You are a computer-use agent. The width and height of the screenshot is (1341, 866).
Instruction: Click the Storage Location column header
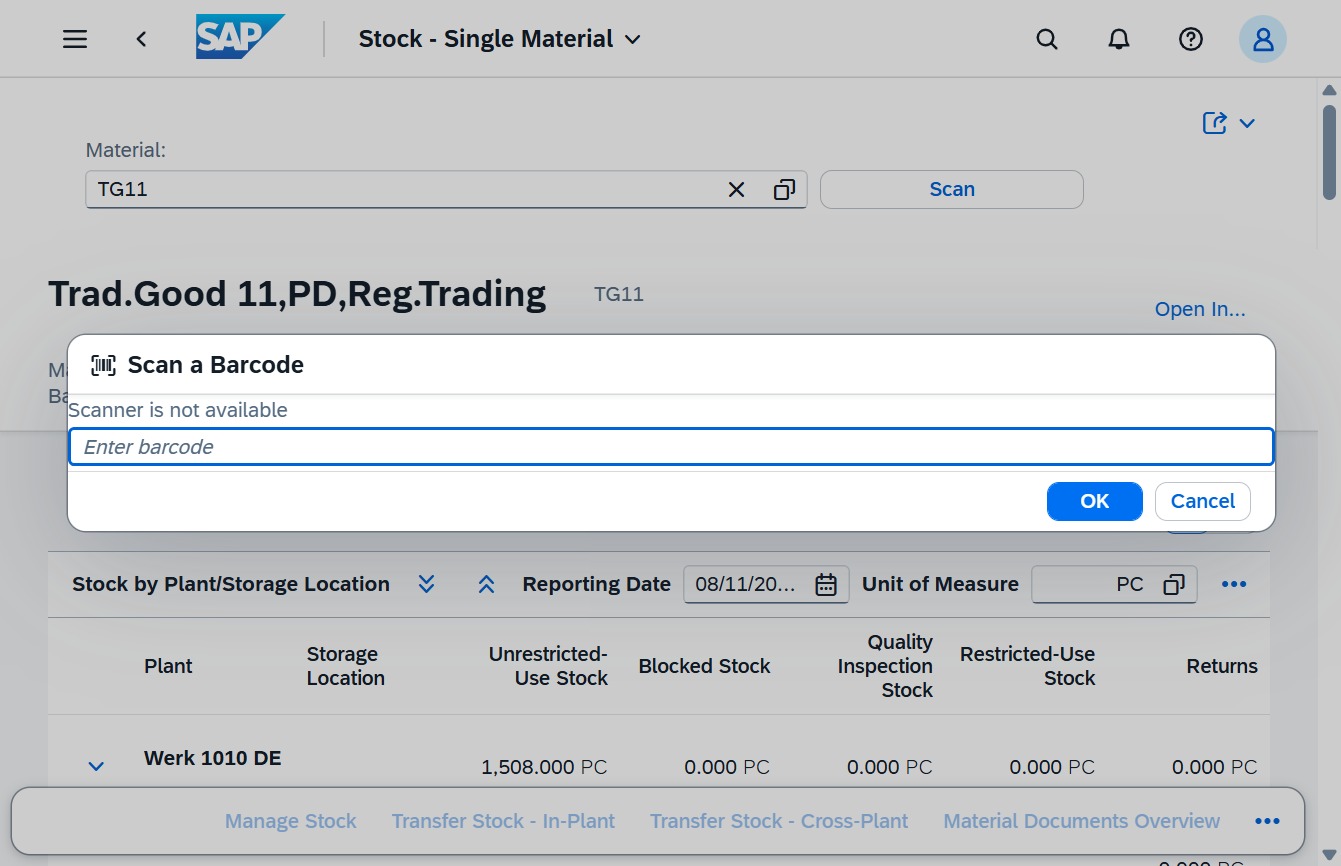coord(345,666)
